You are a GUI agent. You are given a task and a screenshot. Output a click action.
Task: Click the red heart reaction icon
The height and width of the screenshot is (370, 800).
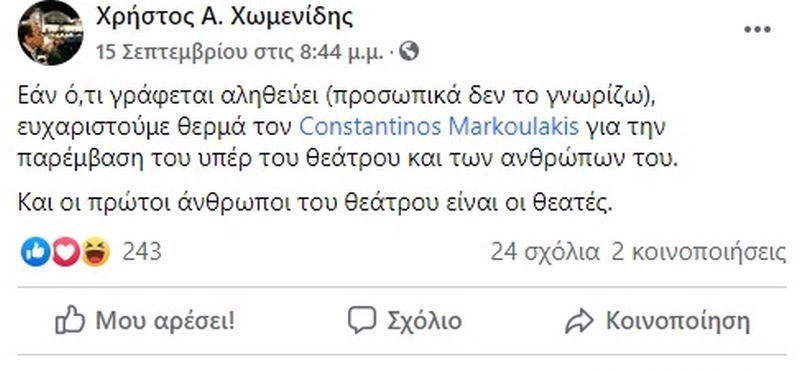tap(66, 252)
